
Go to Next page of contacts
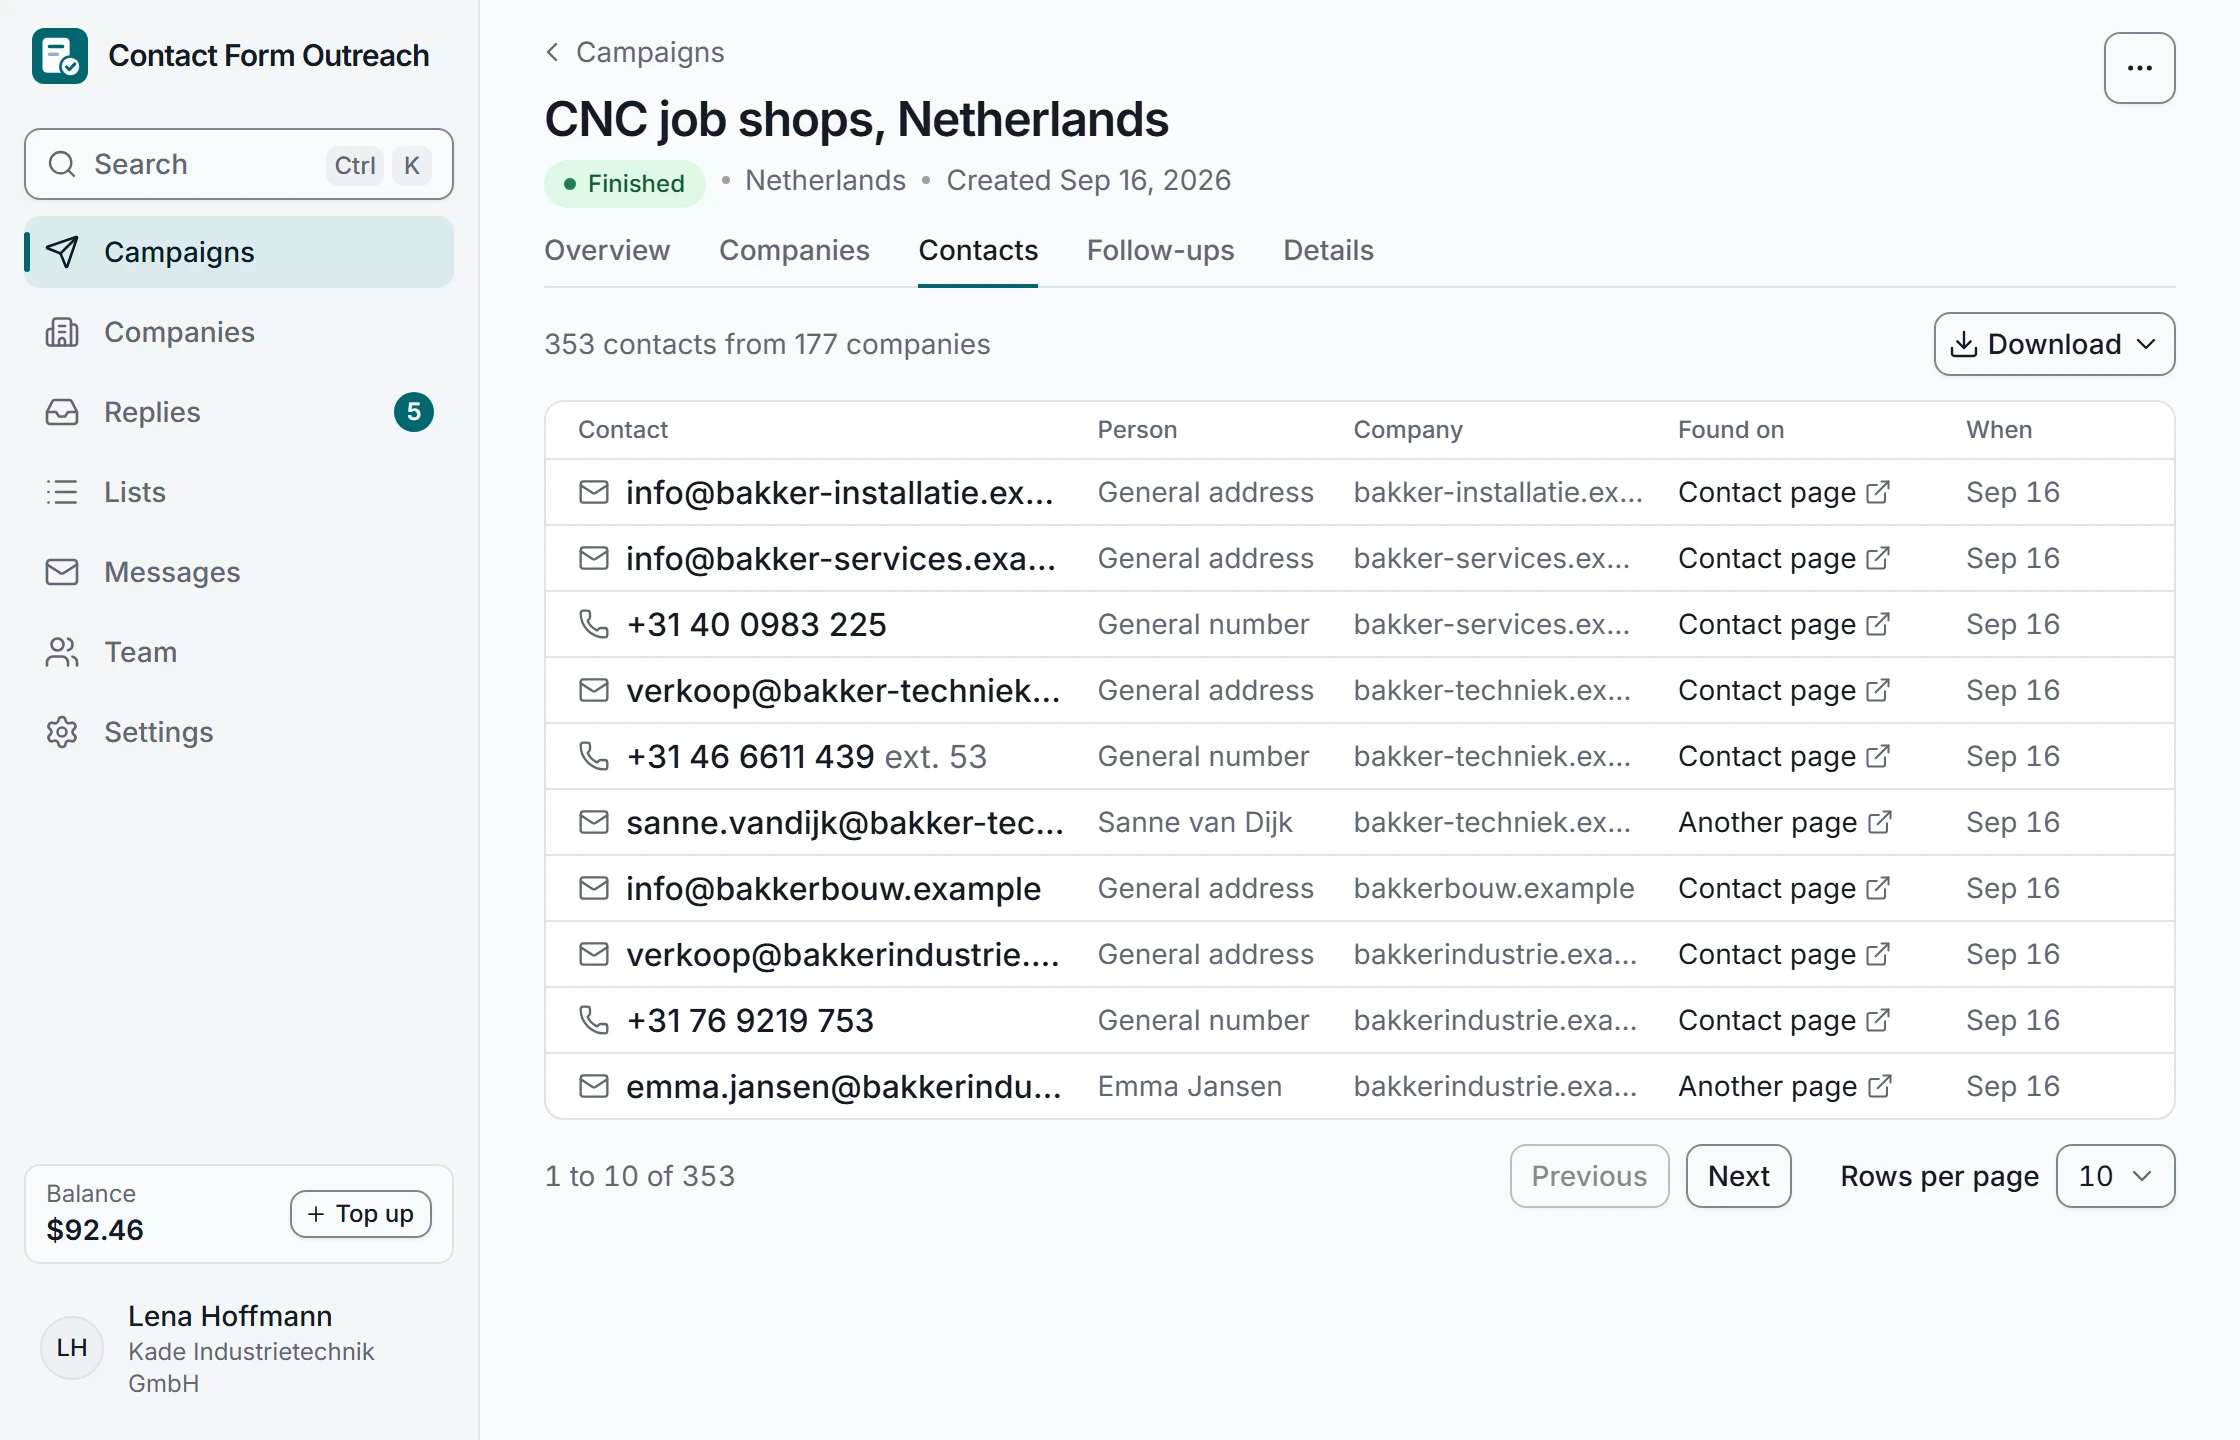point(1738,1176)
